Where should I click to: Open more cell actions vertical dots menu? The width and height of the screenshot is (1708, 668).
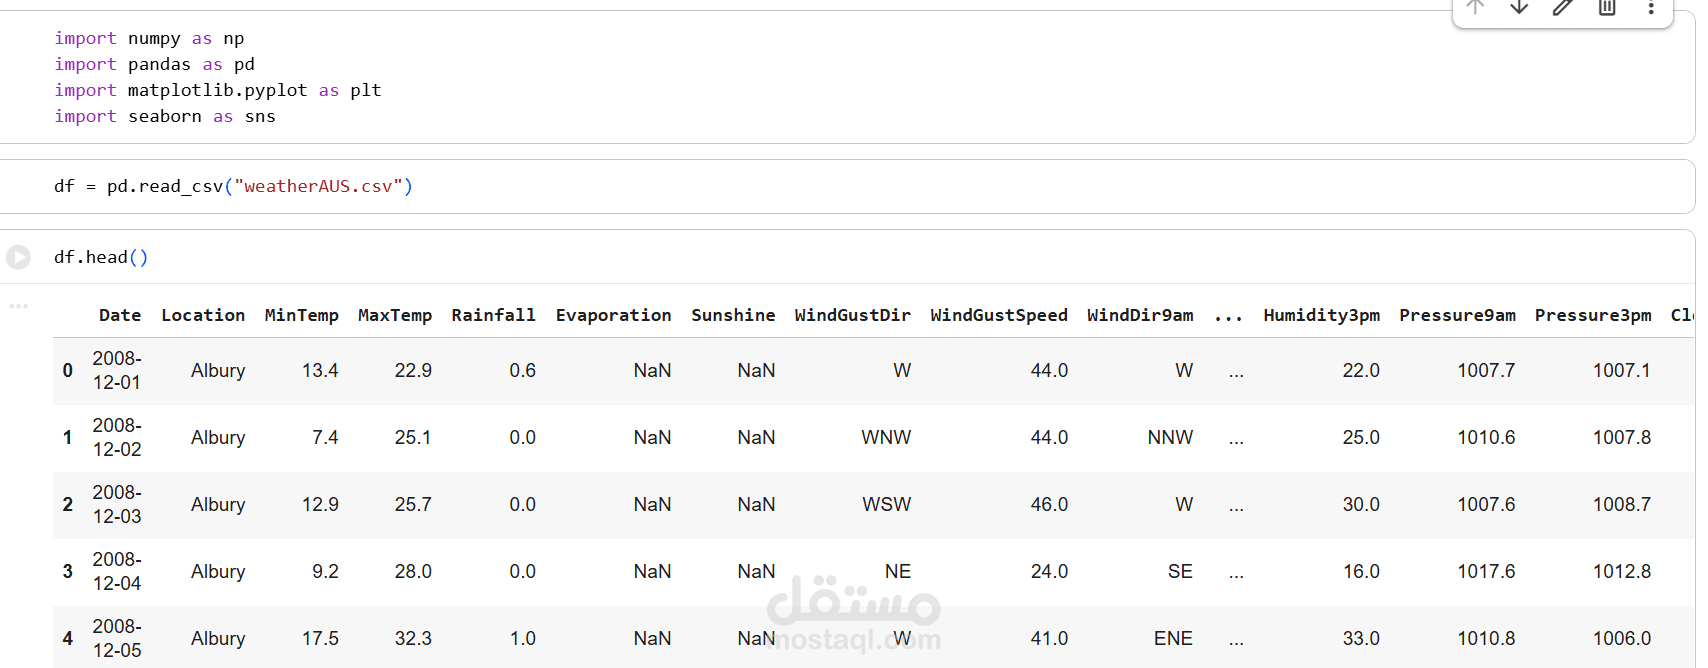(1651, 7)
